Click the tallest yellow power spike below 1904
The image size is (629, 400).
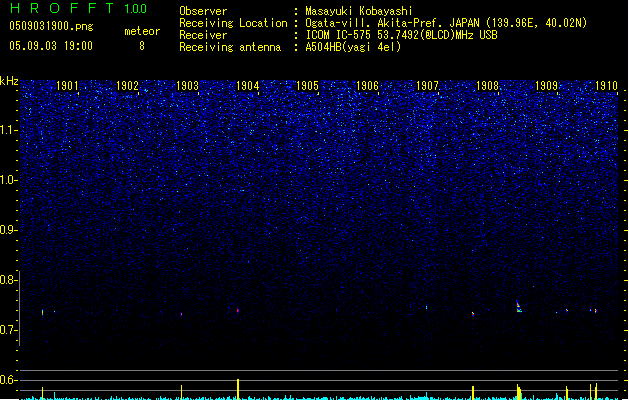click(x=238, y=389)
